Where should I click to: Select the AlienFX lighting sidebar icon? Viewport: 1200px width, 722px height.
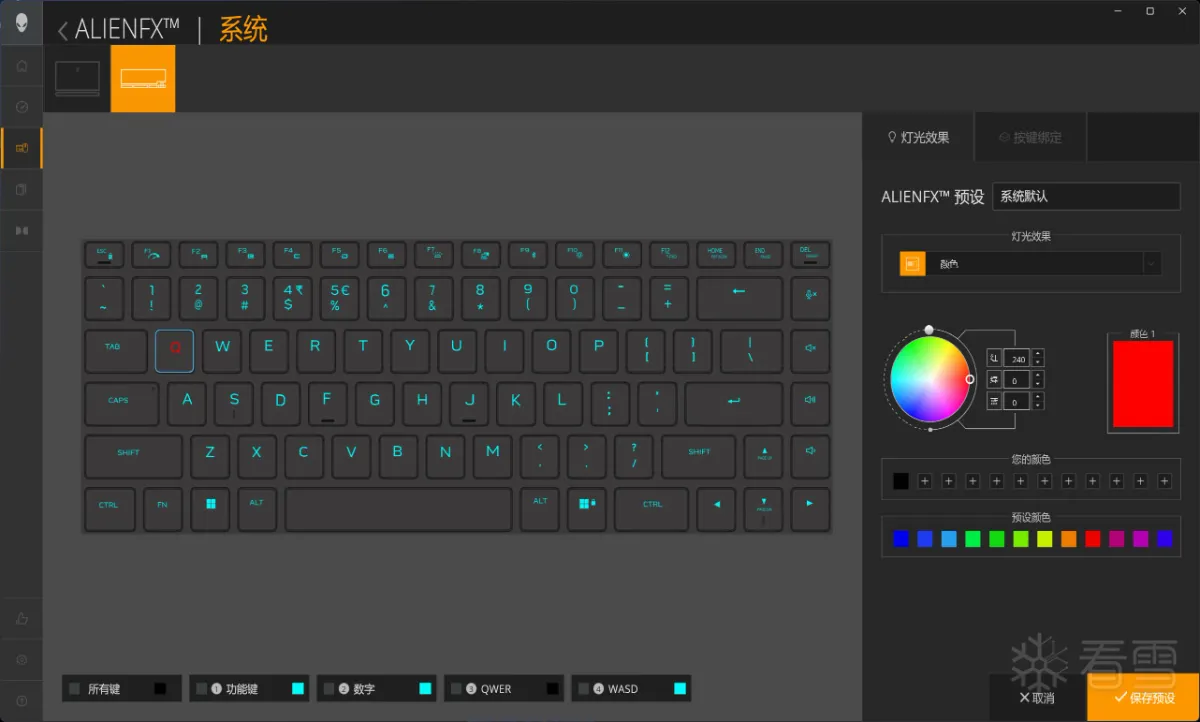pyautogui.click(x=21, y=148)
